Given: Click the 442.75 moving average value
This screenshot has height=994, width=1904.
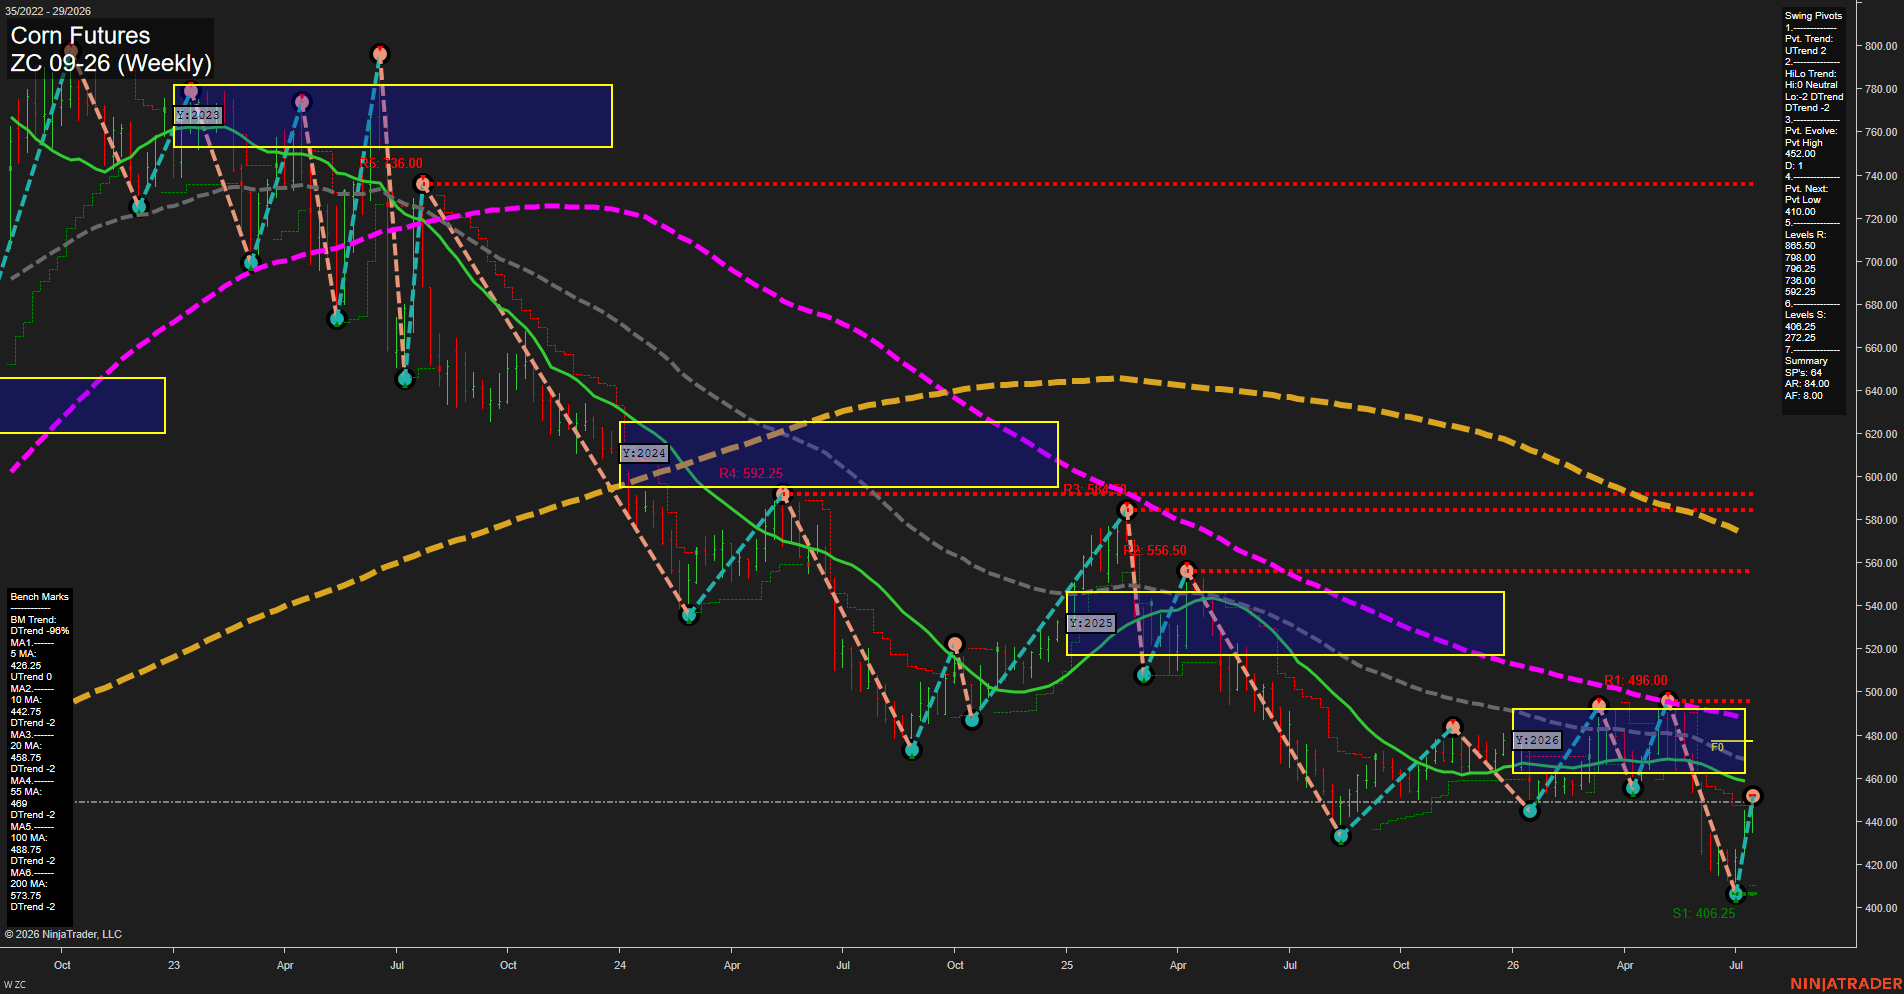Looking at the screenshot, I should pyautogui.click(x=26, y=712).
